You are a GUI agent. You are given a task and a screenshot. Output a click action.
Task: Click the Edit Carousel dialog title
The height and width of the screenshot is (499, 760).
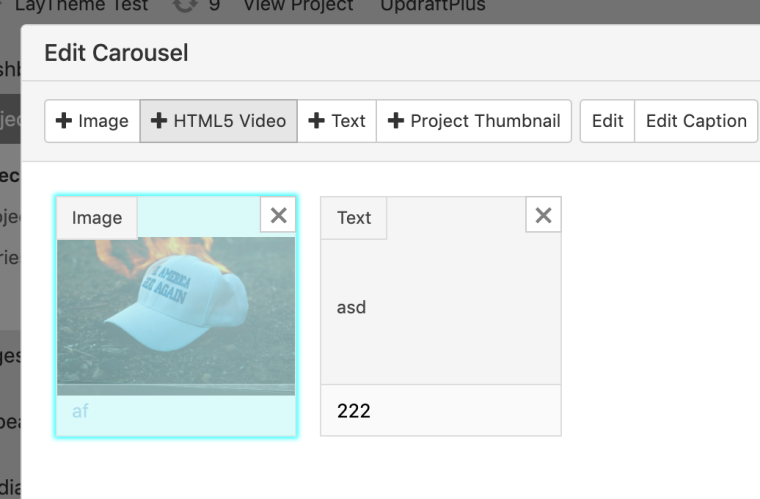click(x=116, y=53)
